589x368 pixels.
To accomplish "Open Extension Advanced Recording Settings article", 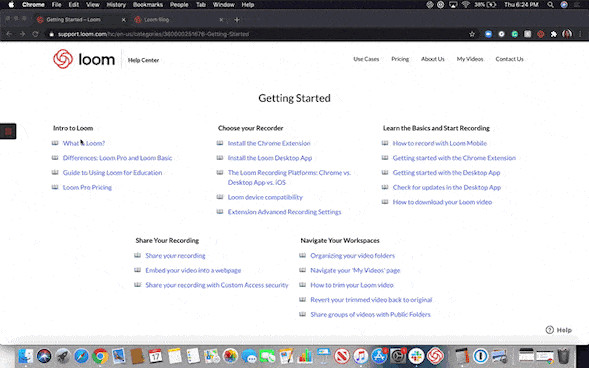I will [x=284, y=212].
